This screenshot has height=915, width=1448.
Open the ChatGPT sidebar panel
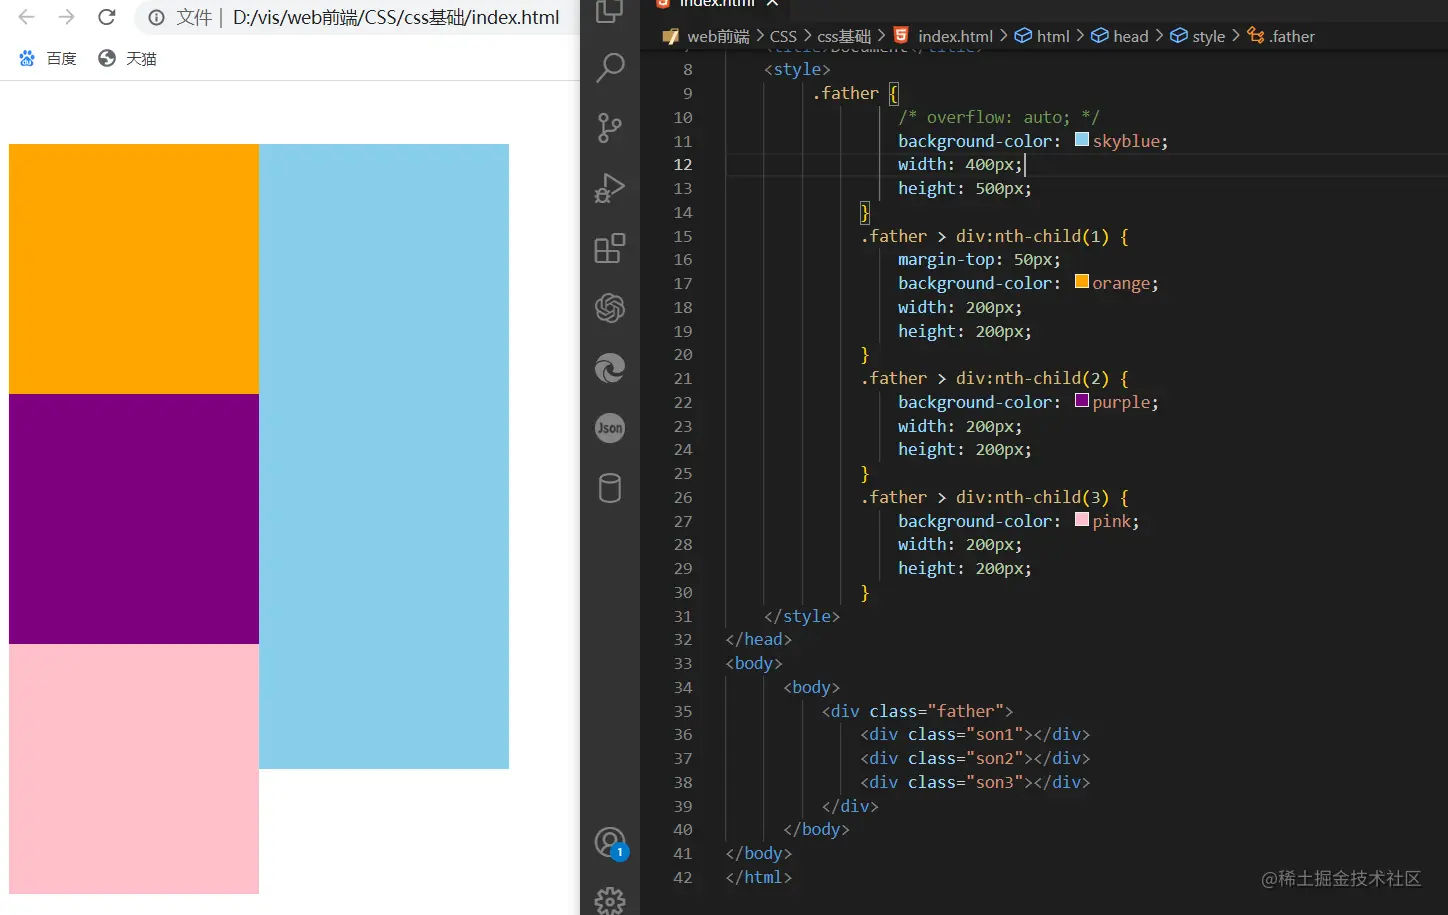click(610, 308)
